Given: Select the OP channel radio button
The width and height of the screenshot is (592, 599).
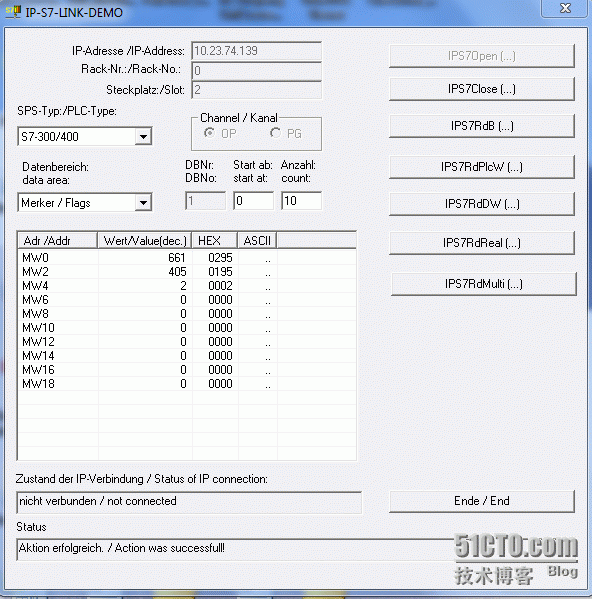Looking at the screenshot, I should pyautogui.click(x=209, y=133).
